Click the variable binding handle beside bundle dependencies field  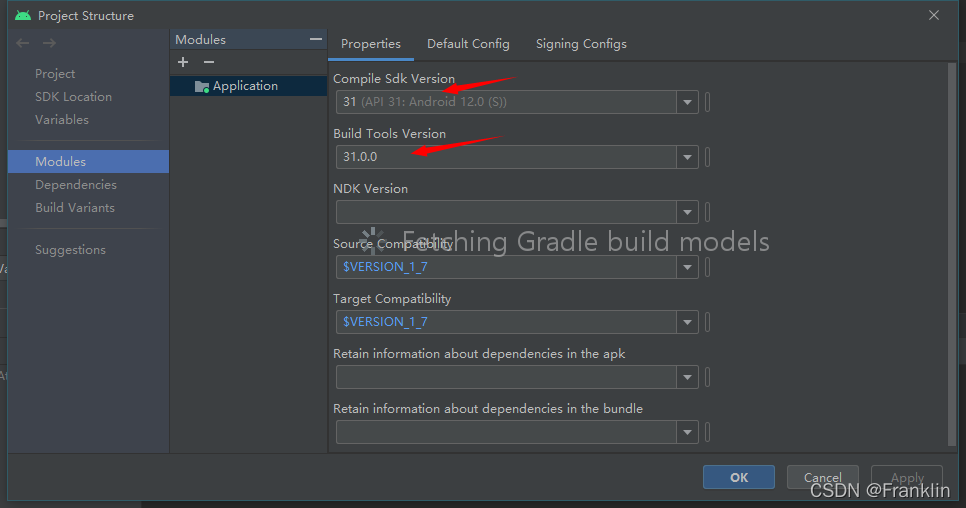707,432
